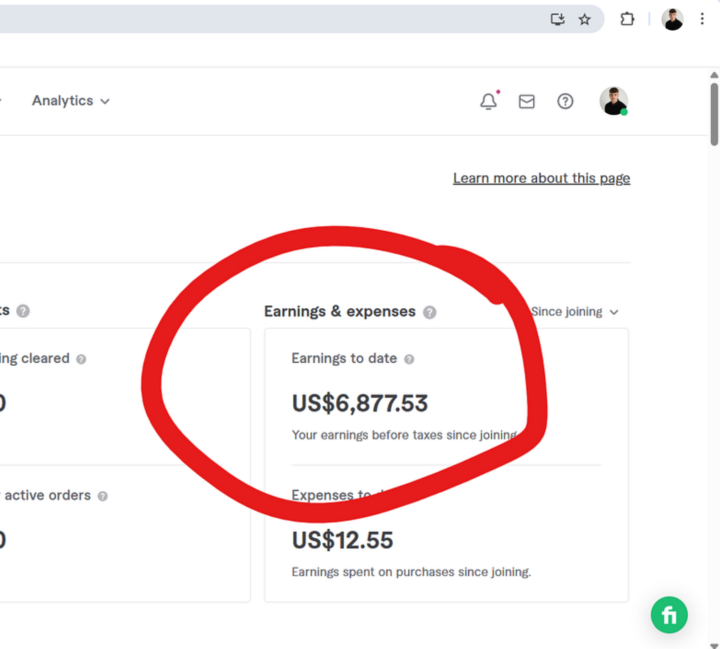Open Chrome extensions puzzle icon

[627, 19]
